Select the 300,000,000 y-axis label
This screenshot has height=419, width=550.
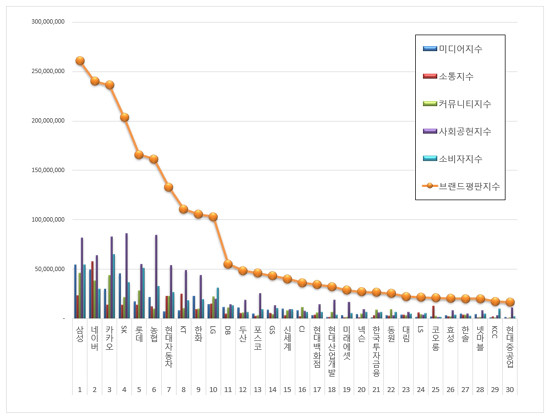pyautogui.click(x=48, y=22)
